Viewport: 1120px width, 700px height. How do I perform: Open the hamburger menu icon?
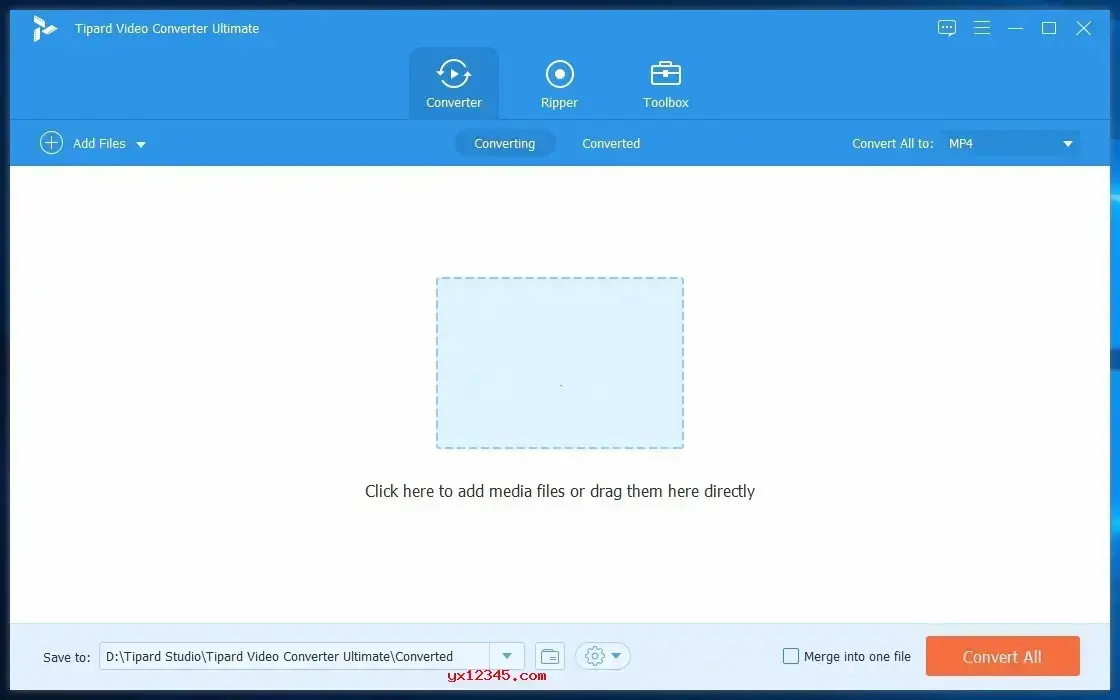tap(982, 28)
